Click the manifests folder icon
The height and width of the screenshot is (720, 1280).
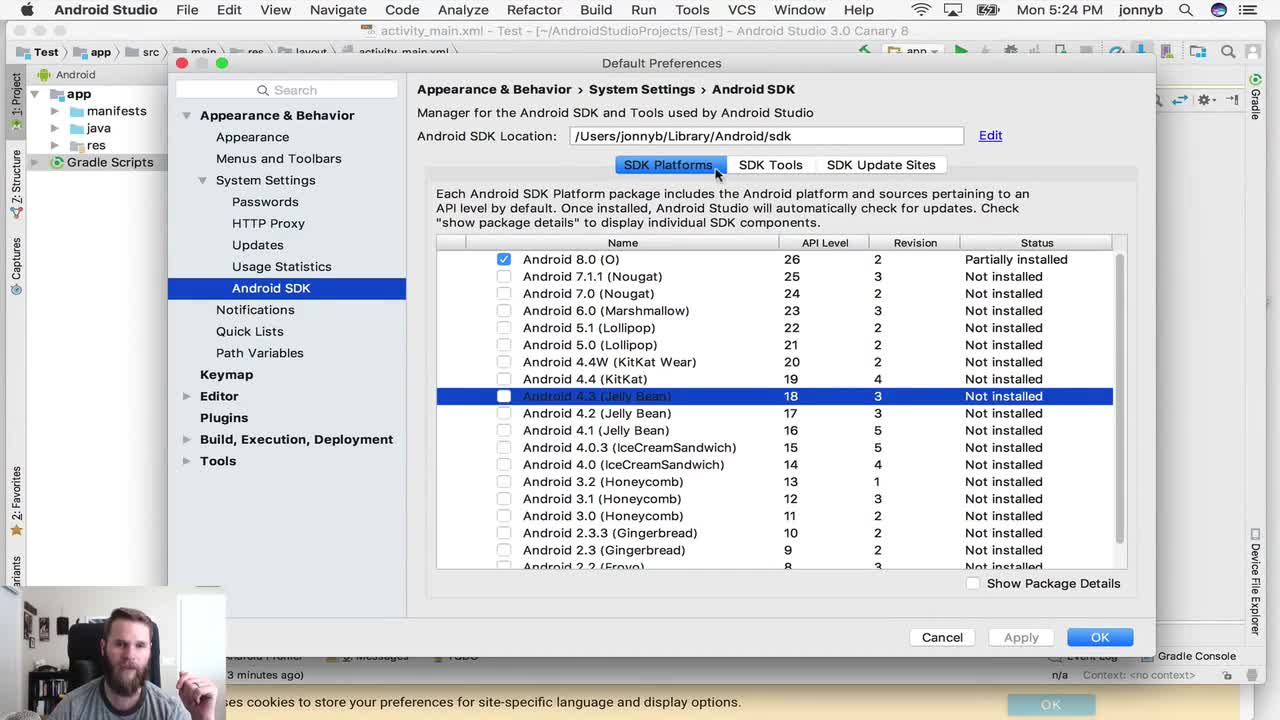[77, 111]
